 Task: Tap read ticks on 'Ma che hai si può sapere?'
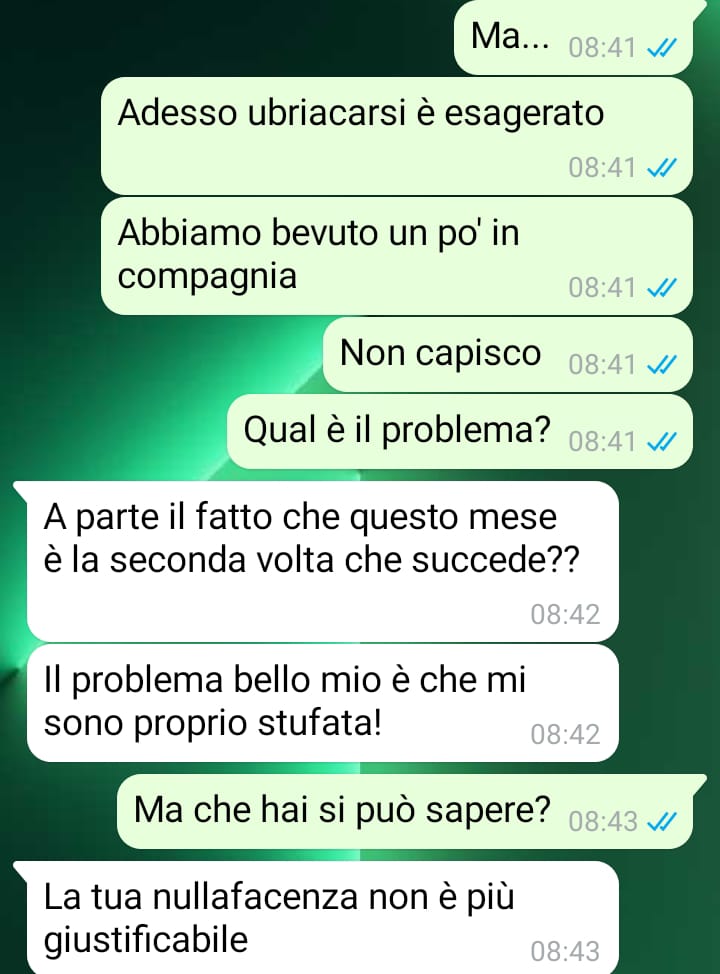tap(662, 822)
